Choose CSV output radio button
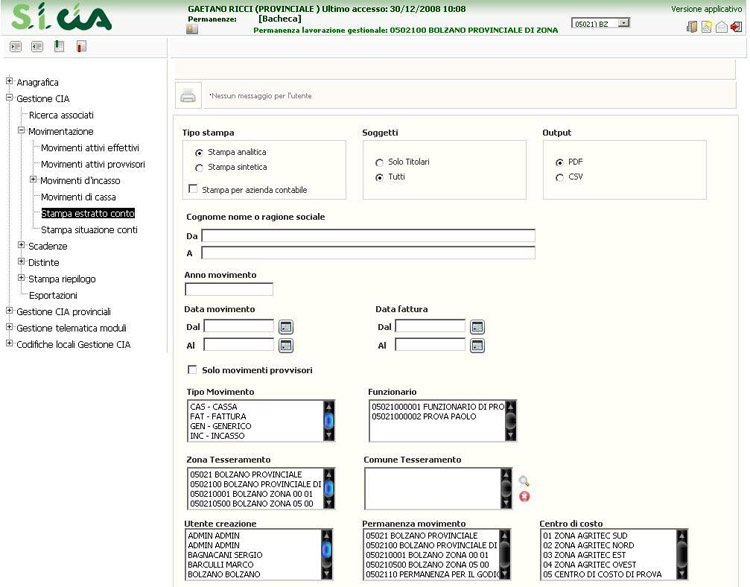This screenshot has width=750, height=587. point(559,177)
